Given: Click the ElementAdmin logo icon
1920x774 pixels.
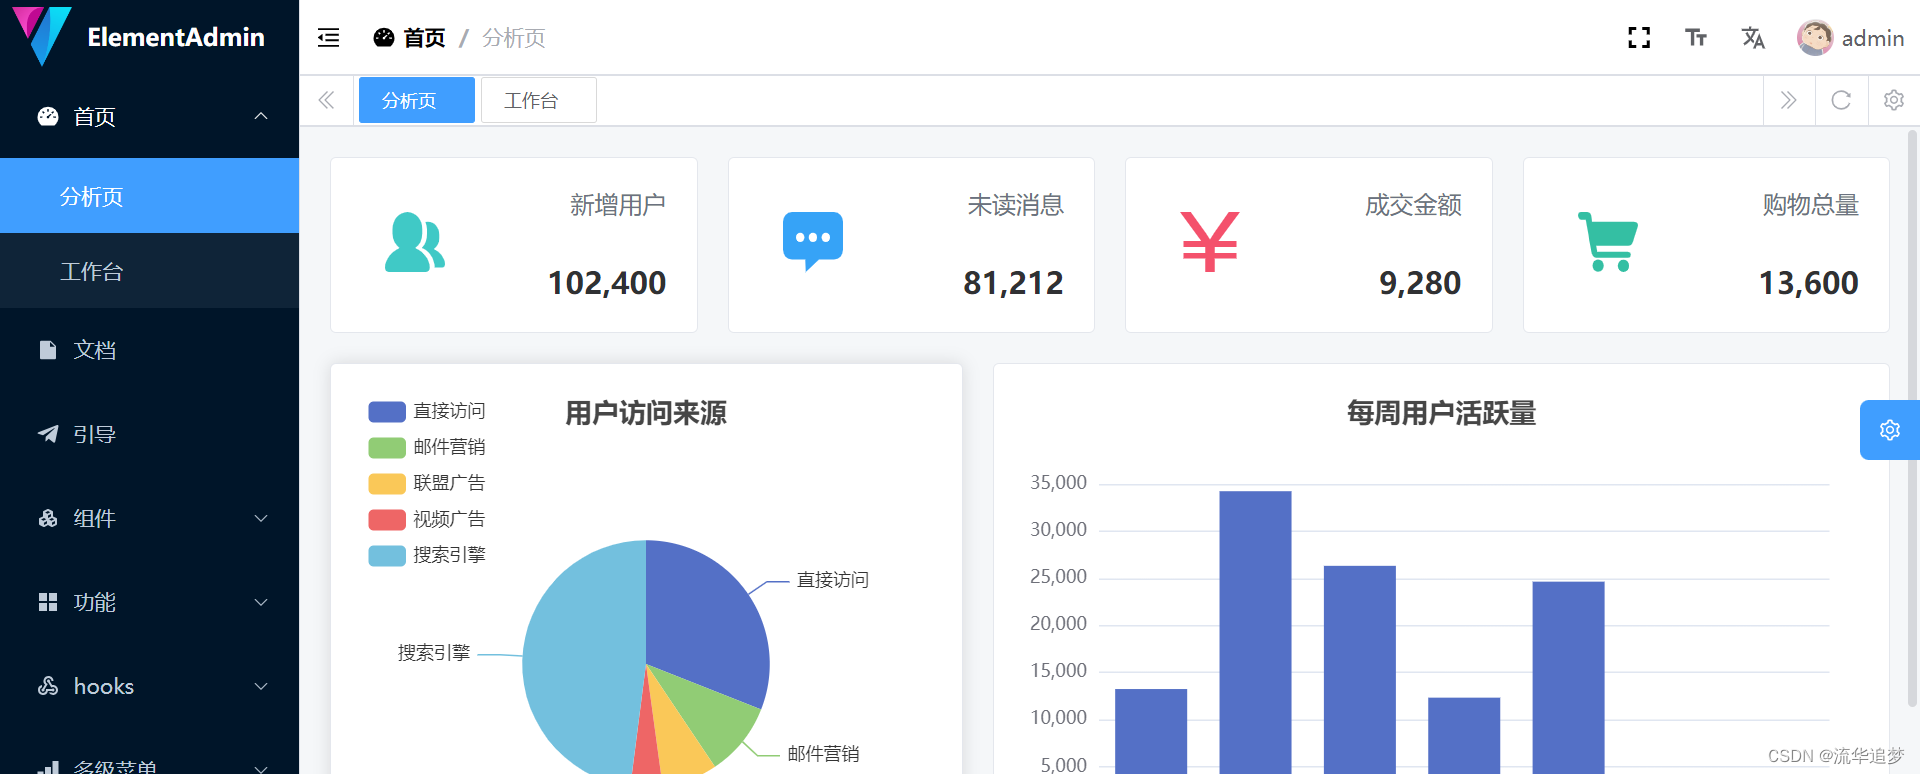Looking at the screenshot, I should point(42,36).
